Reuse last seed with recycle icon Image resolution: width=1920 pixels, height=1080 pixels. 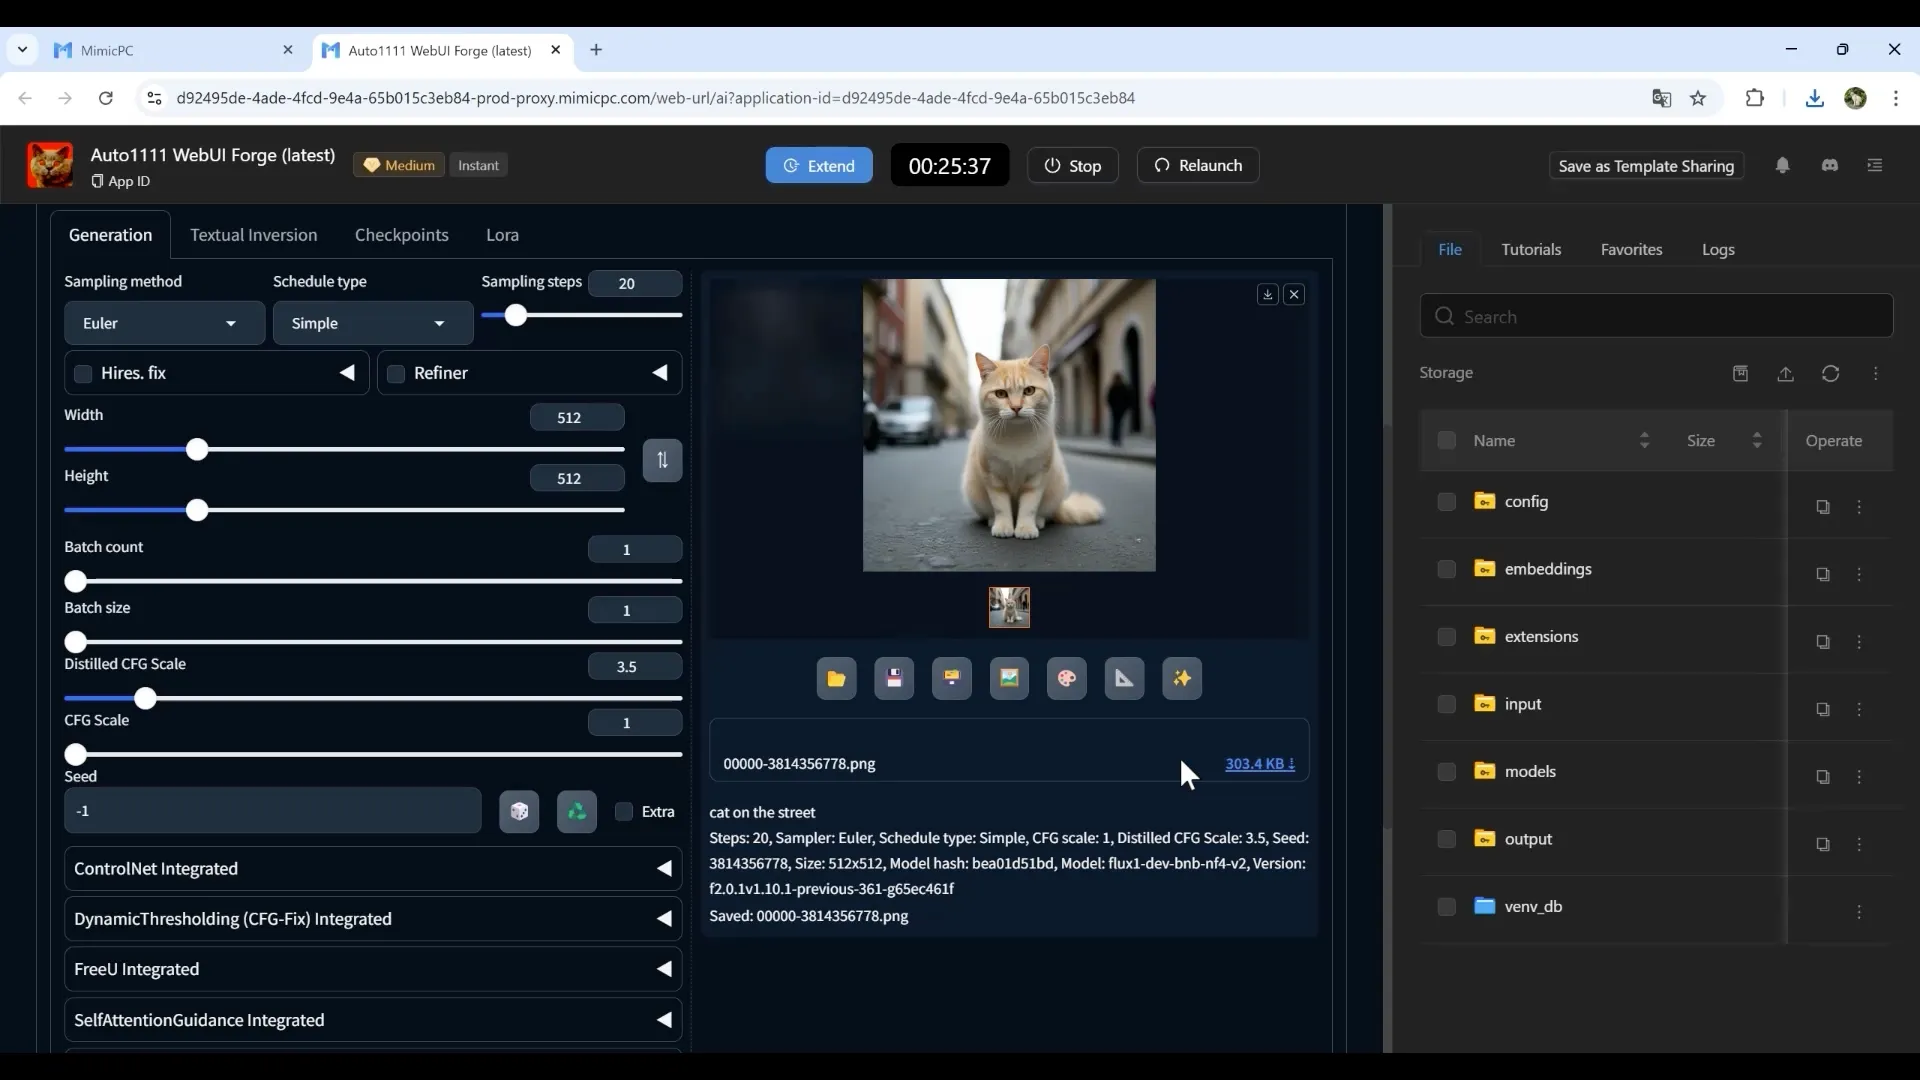point(577,811)
